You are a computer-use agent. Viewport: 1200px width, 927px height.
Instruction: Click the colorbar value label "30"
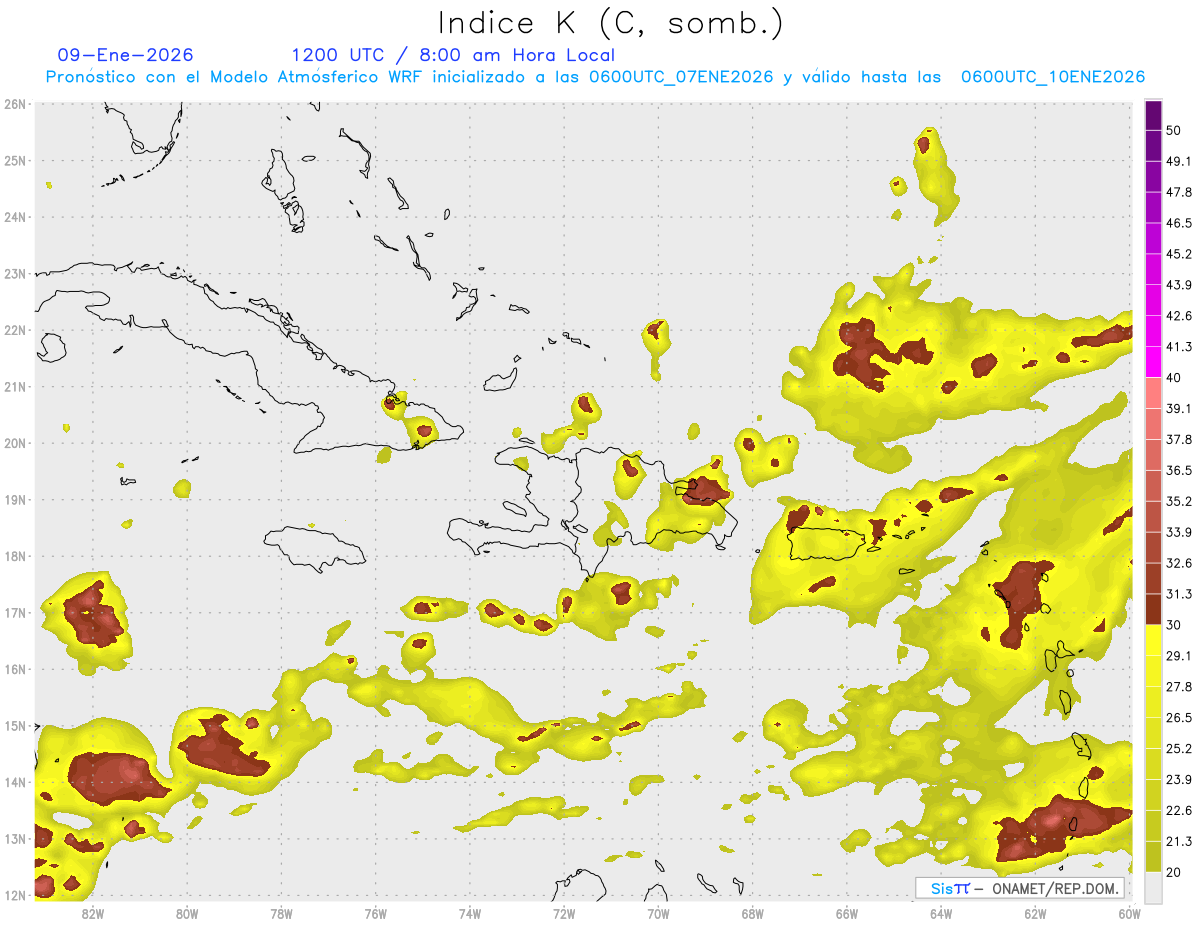tap(1173, 625)
